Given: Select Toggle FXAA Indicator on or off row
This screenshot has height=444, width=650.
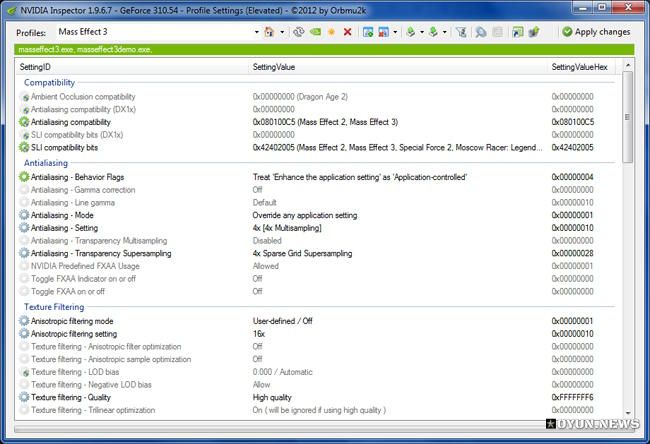Looking at the screenshot, I should pyautogui.click(x=319, y=279).
